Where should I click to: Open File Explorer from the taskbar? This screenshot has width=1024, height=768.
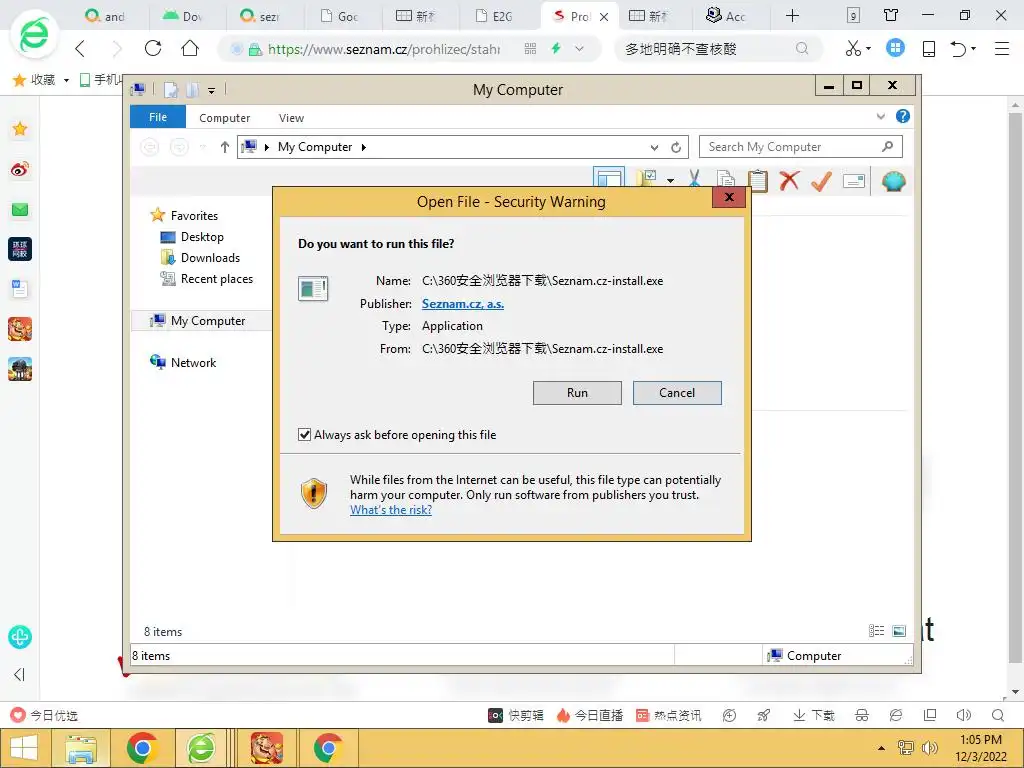point(80,748)
